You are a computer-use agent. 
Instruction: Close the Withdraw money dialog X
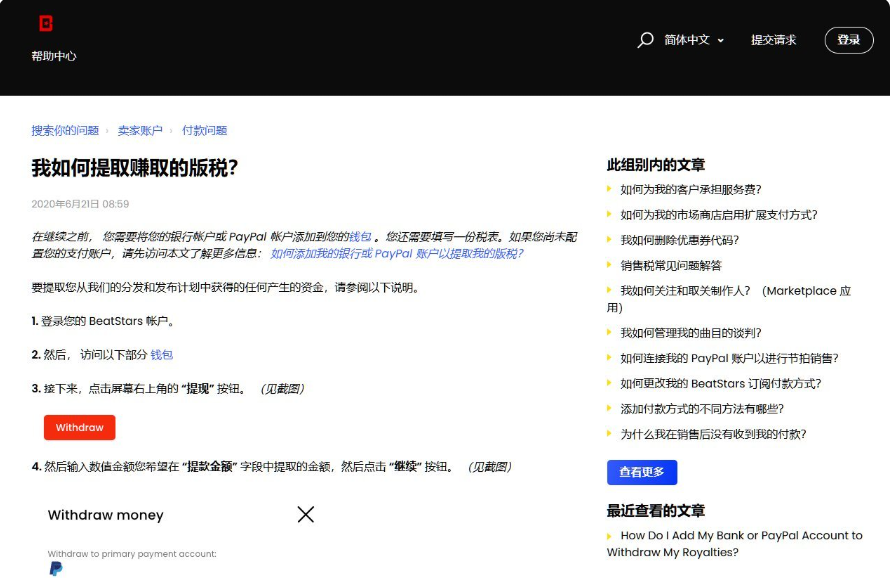pyautogui.click(x=306, y=514)
